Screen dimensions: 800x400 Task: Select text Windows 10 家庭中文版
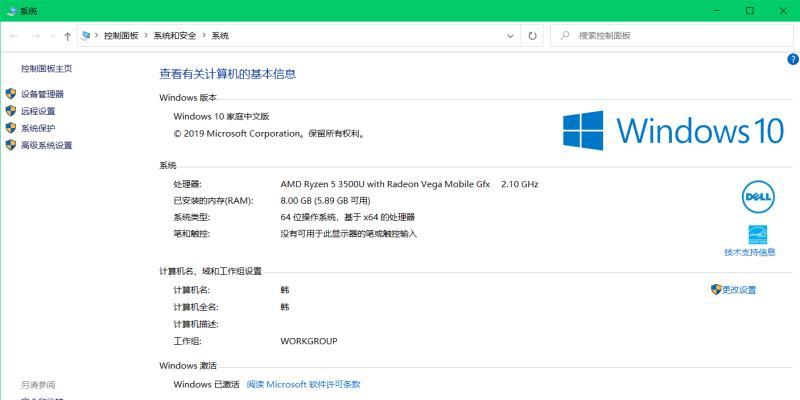[x=221, y=116]
